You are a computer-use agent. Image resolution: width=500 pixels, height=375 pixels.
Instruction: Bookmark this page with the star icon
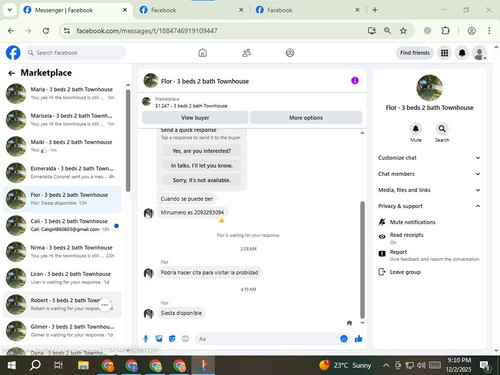(x=403, y=31)
